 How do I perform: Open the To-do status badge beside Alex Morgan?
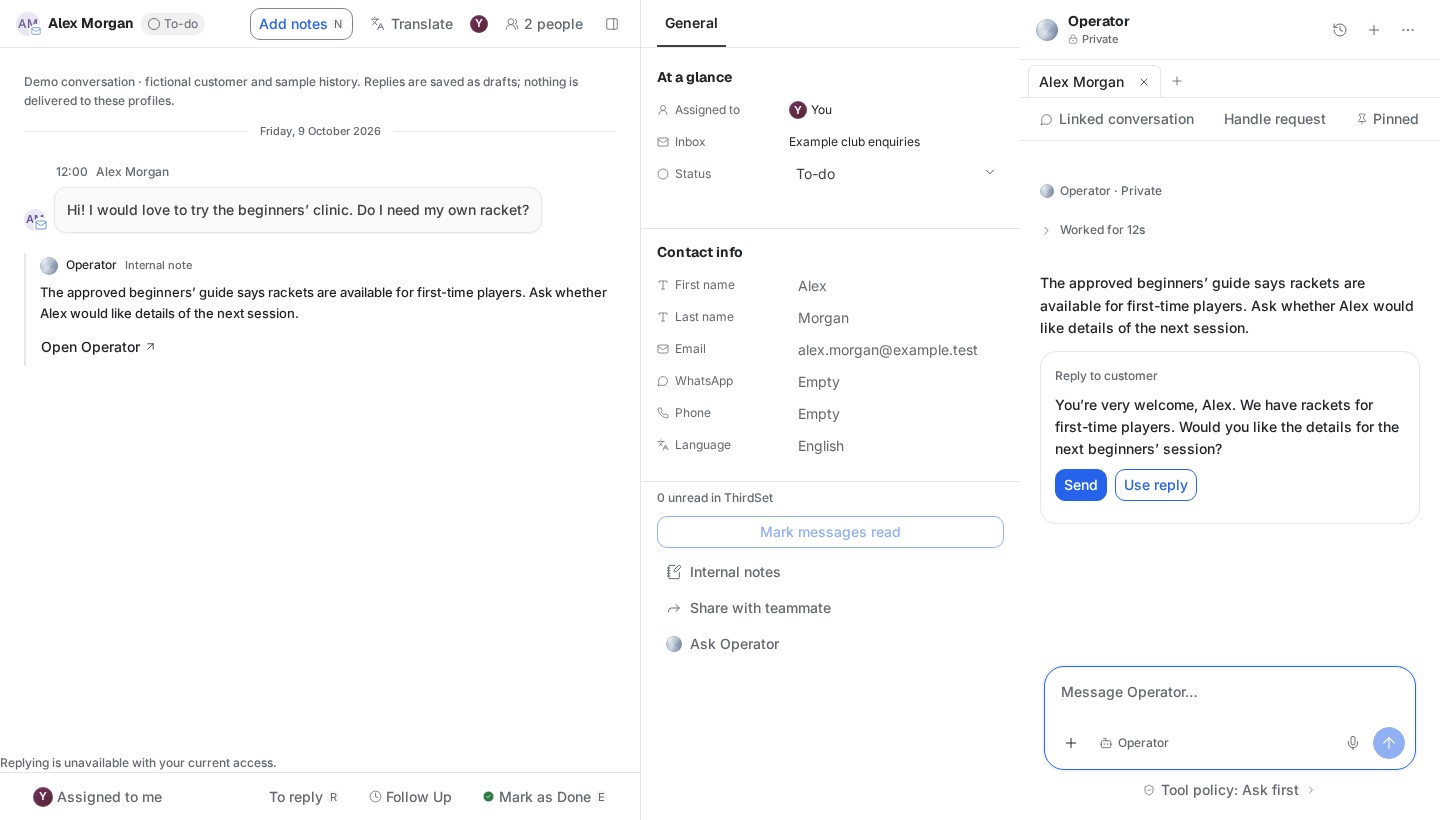pyautogui.click(x=173, y=24)
